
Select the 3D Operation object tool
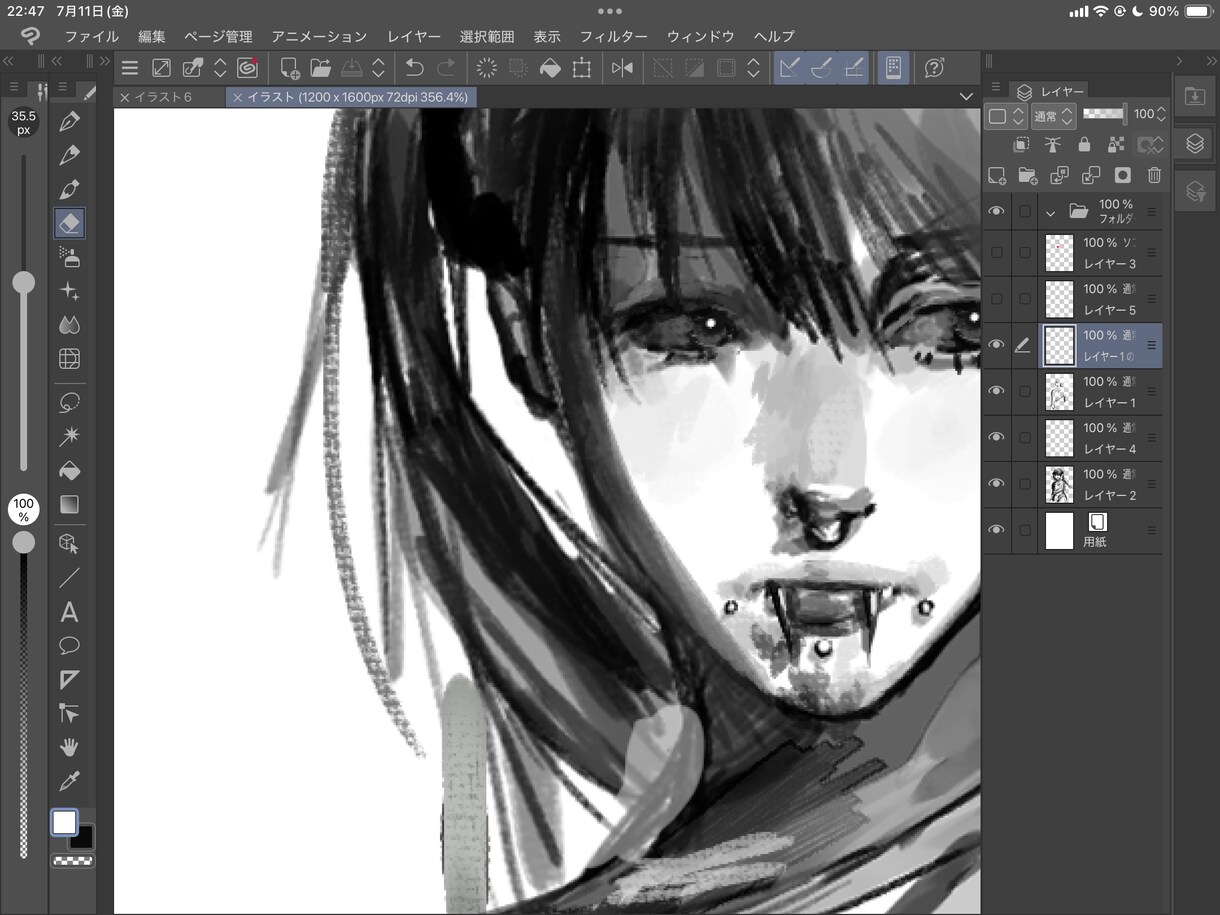click(x=69, y=544)
